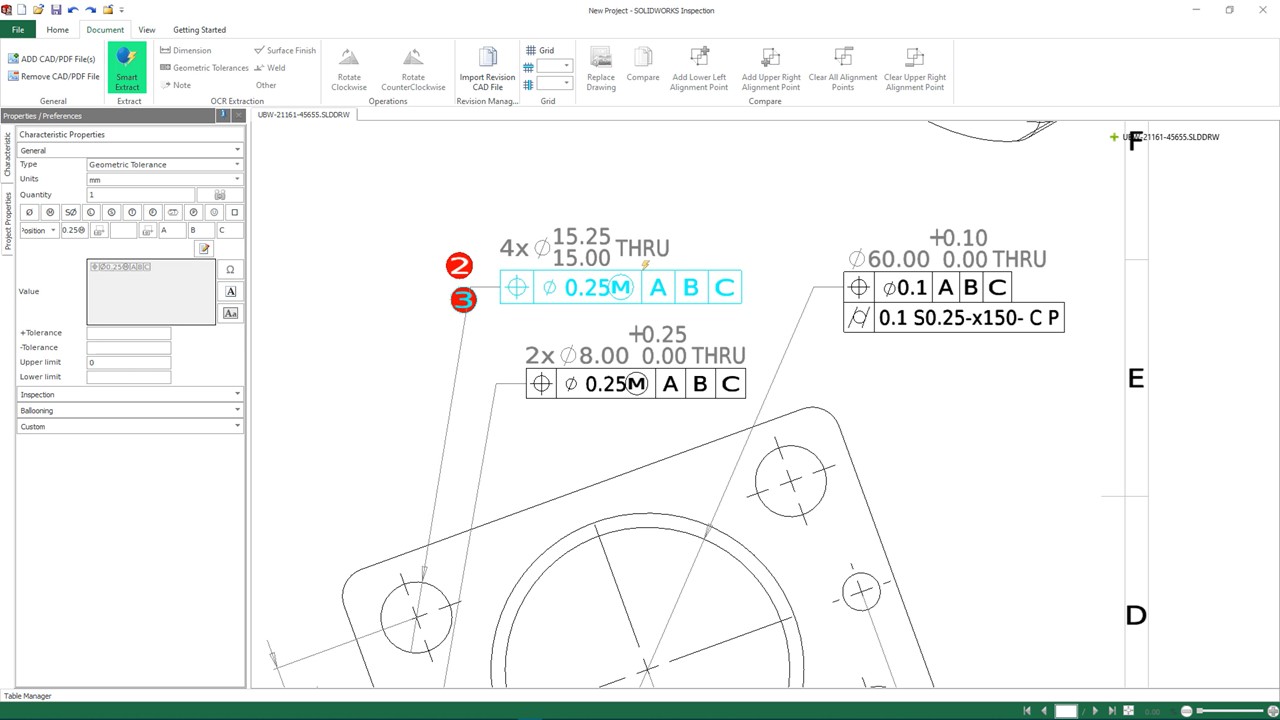
Task: Clear All Alignment Points
Action: 843,68
